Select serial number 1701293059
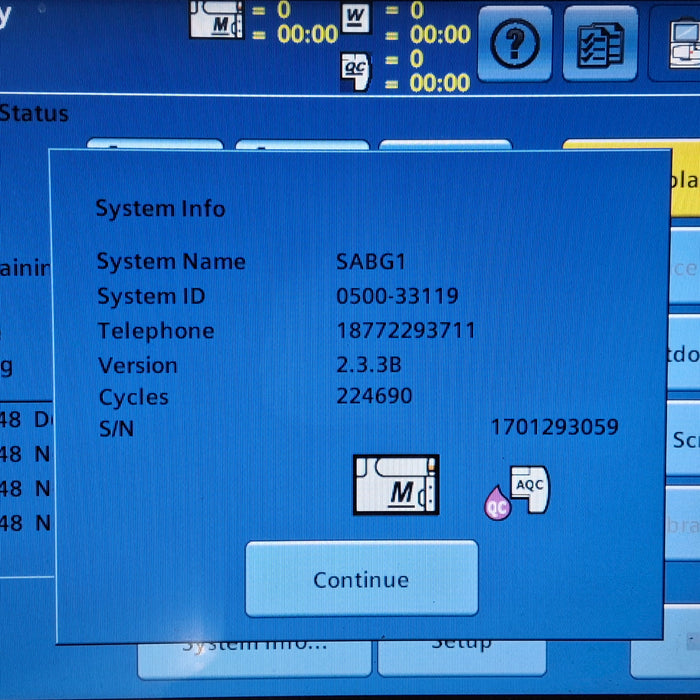The height and width of the screenshot is (700, 700). click(x=554, y=427)
